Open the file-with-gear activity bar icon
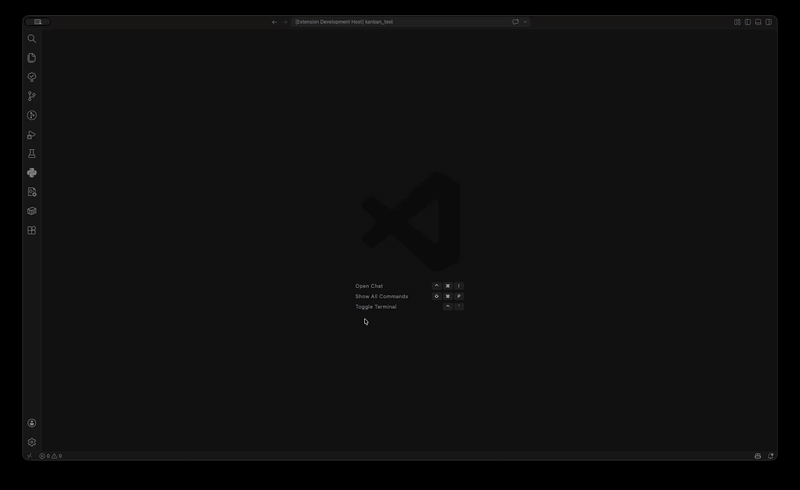Image resolution: width=800 pixels, height=490 pixels. tap(32, 192)
